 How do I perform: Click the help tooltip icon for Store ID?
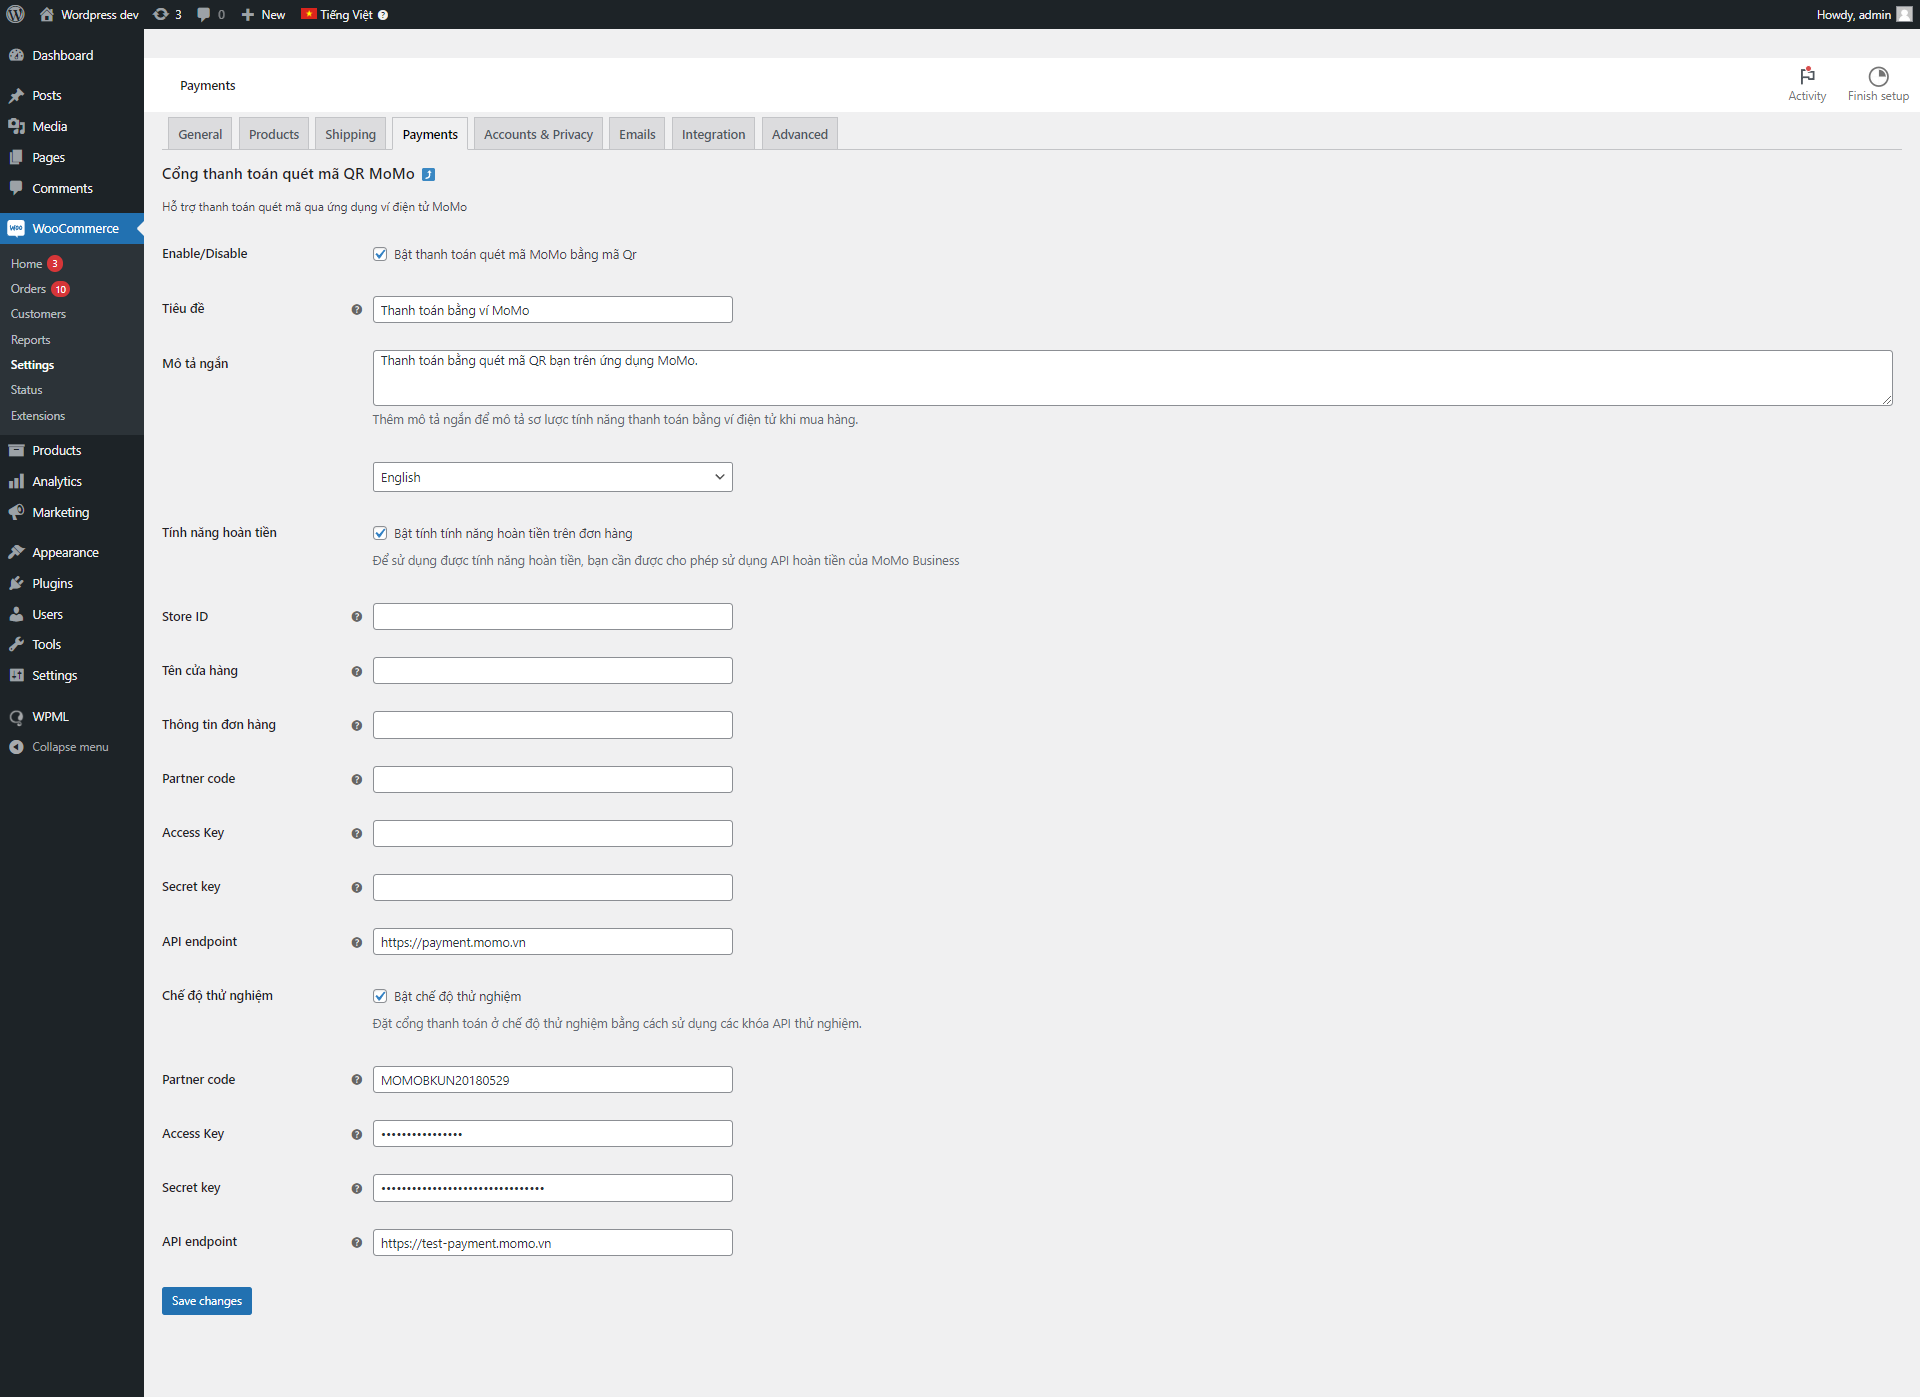pos(356,617)
